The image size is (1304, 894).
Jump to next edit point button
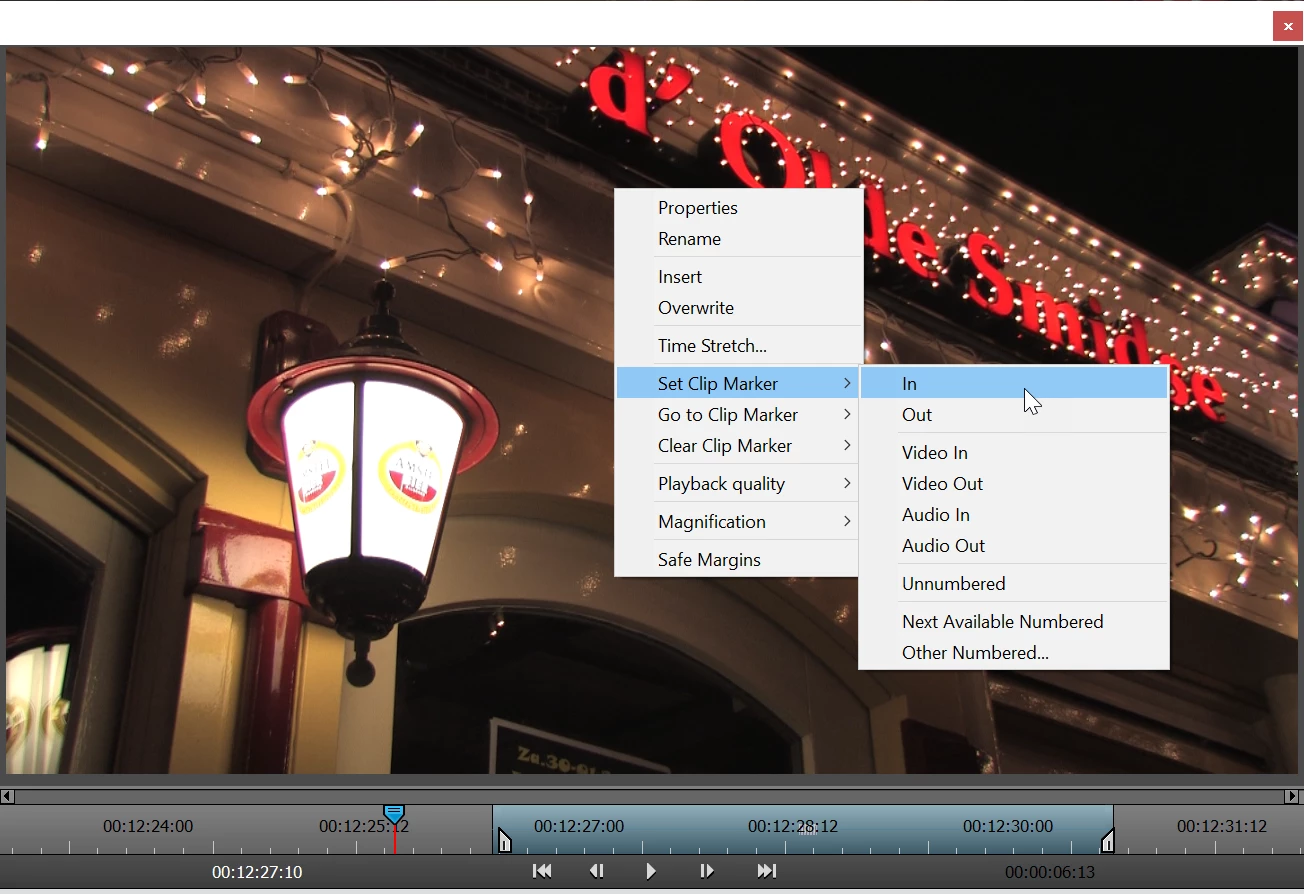[x=766, y=871]
